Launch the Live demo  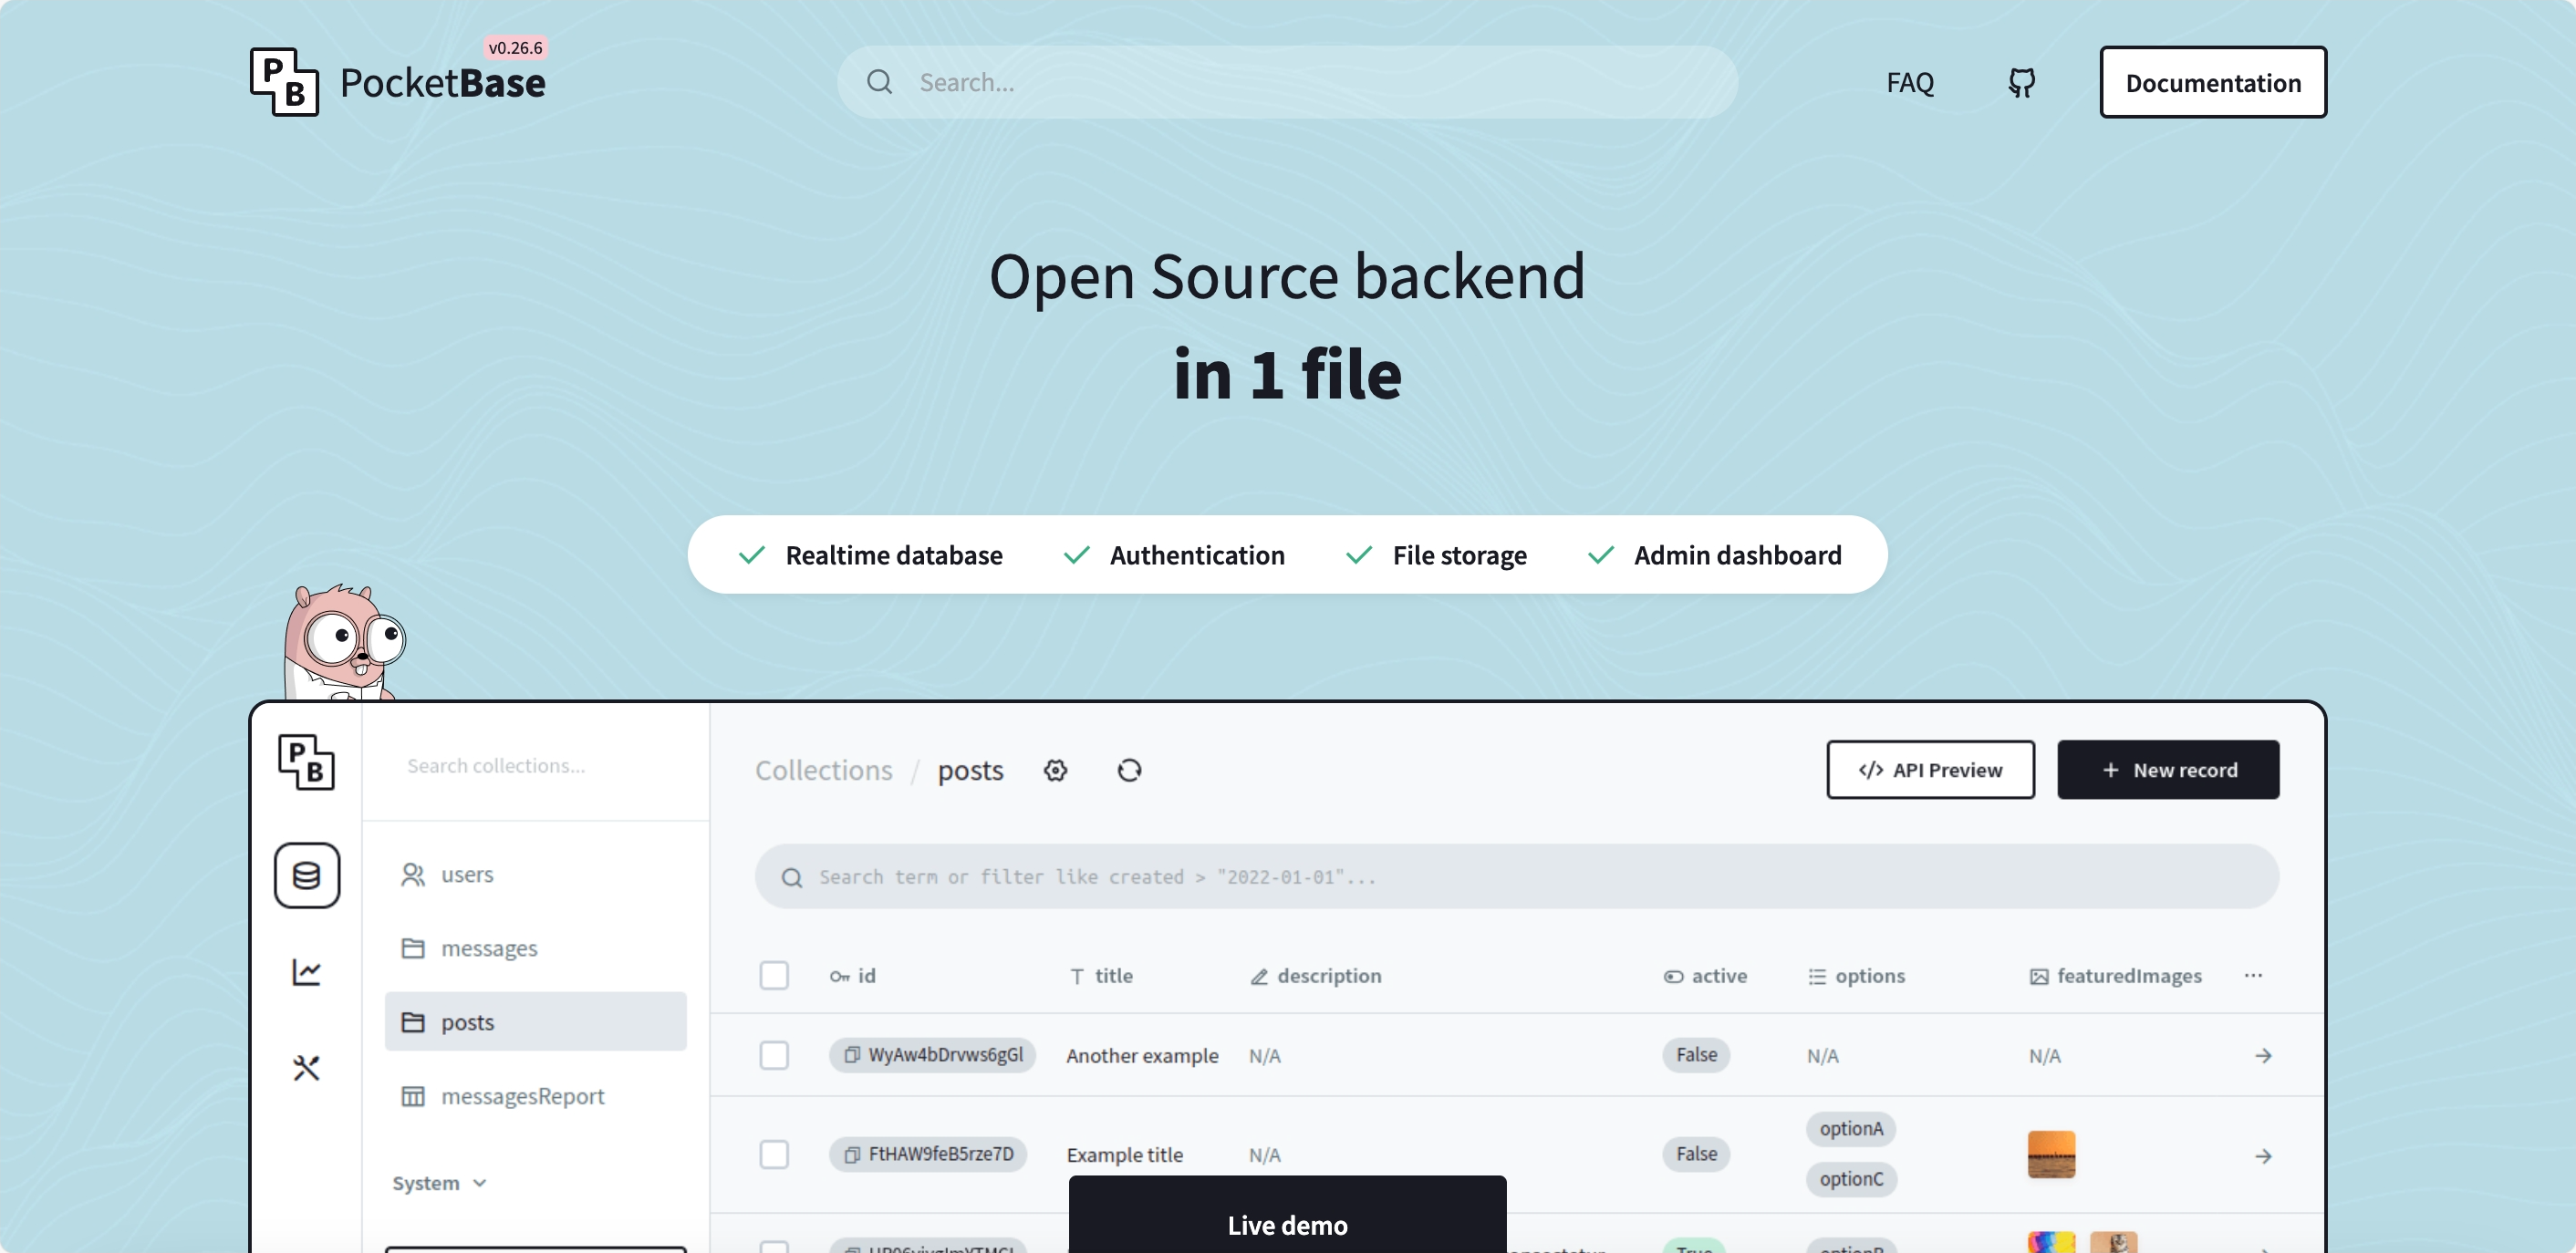[x=1287, y=1215]
